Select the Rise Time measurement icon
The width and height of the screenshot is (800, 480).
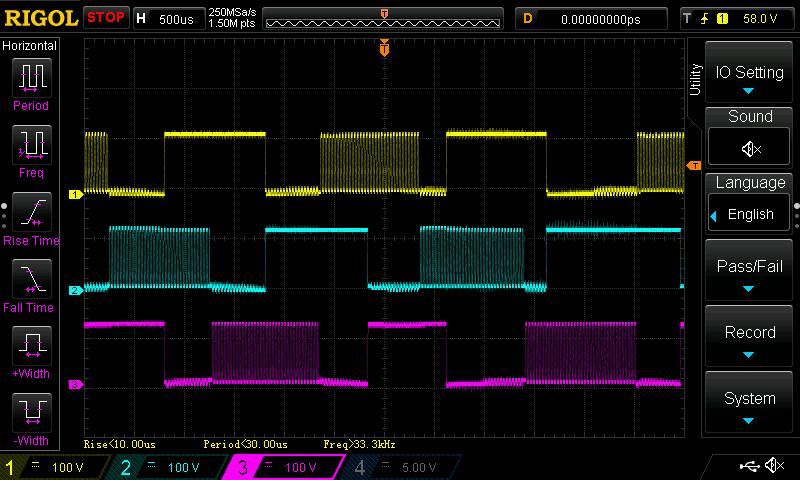pos(32,212)
